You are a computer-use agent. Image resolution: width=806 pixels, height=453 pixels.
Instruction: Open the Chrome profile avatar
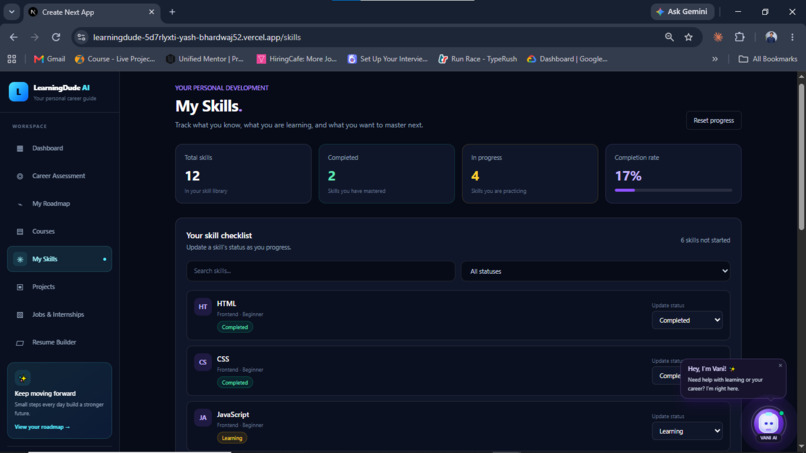coord(771,37)
